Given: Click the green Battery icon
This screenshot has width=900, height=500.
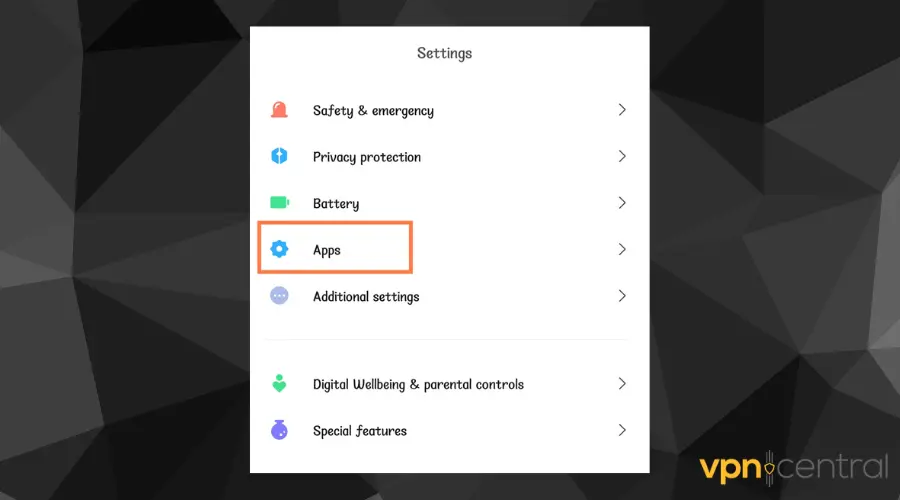Looking at the screenshot, I should (x=280, y=203).
